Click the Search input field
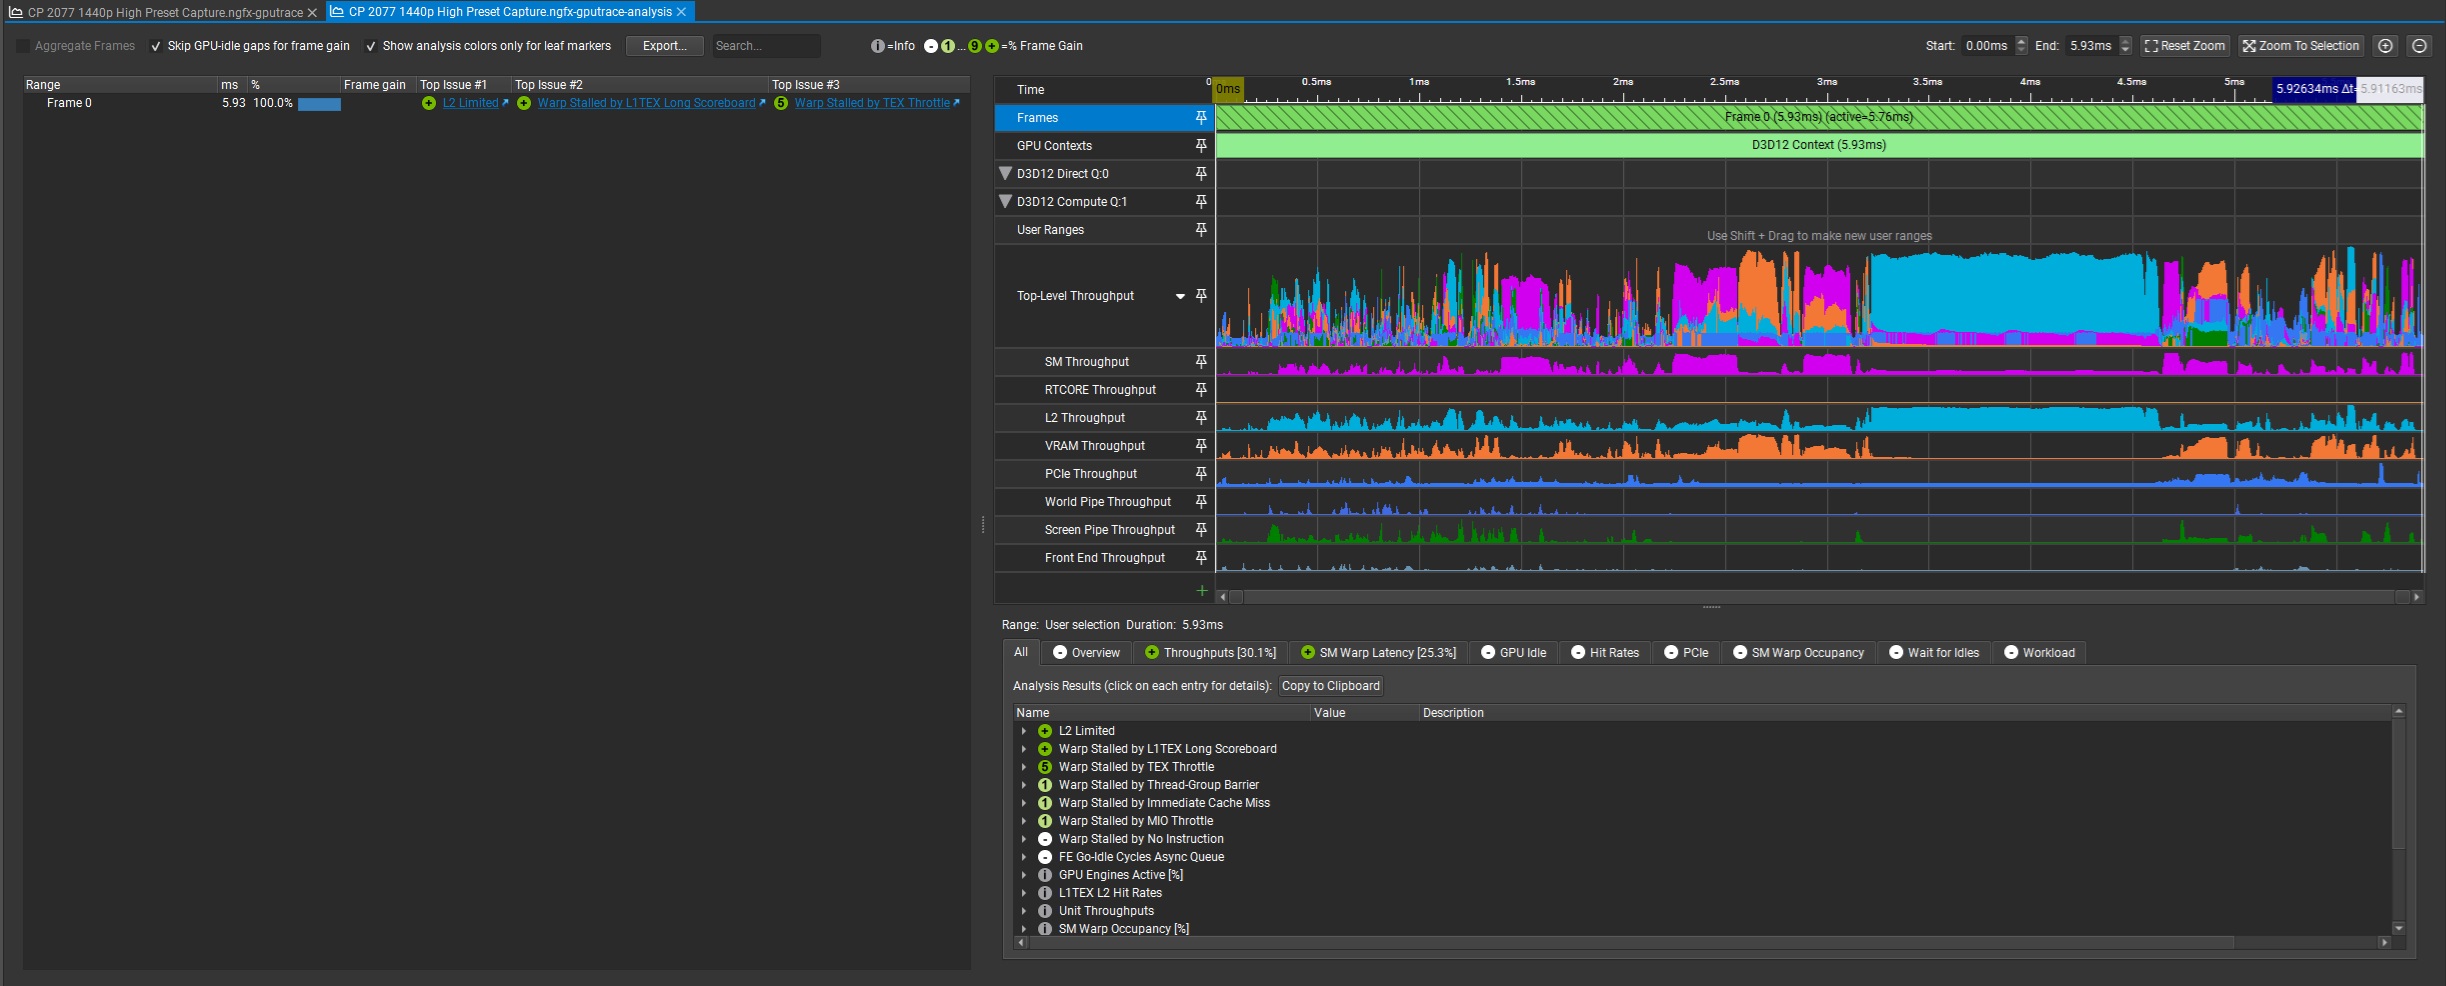Viewport: 2446px width, 986px height. [765, 46]
